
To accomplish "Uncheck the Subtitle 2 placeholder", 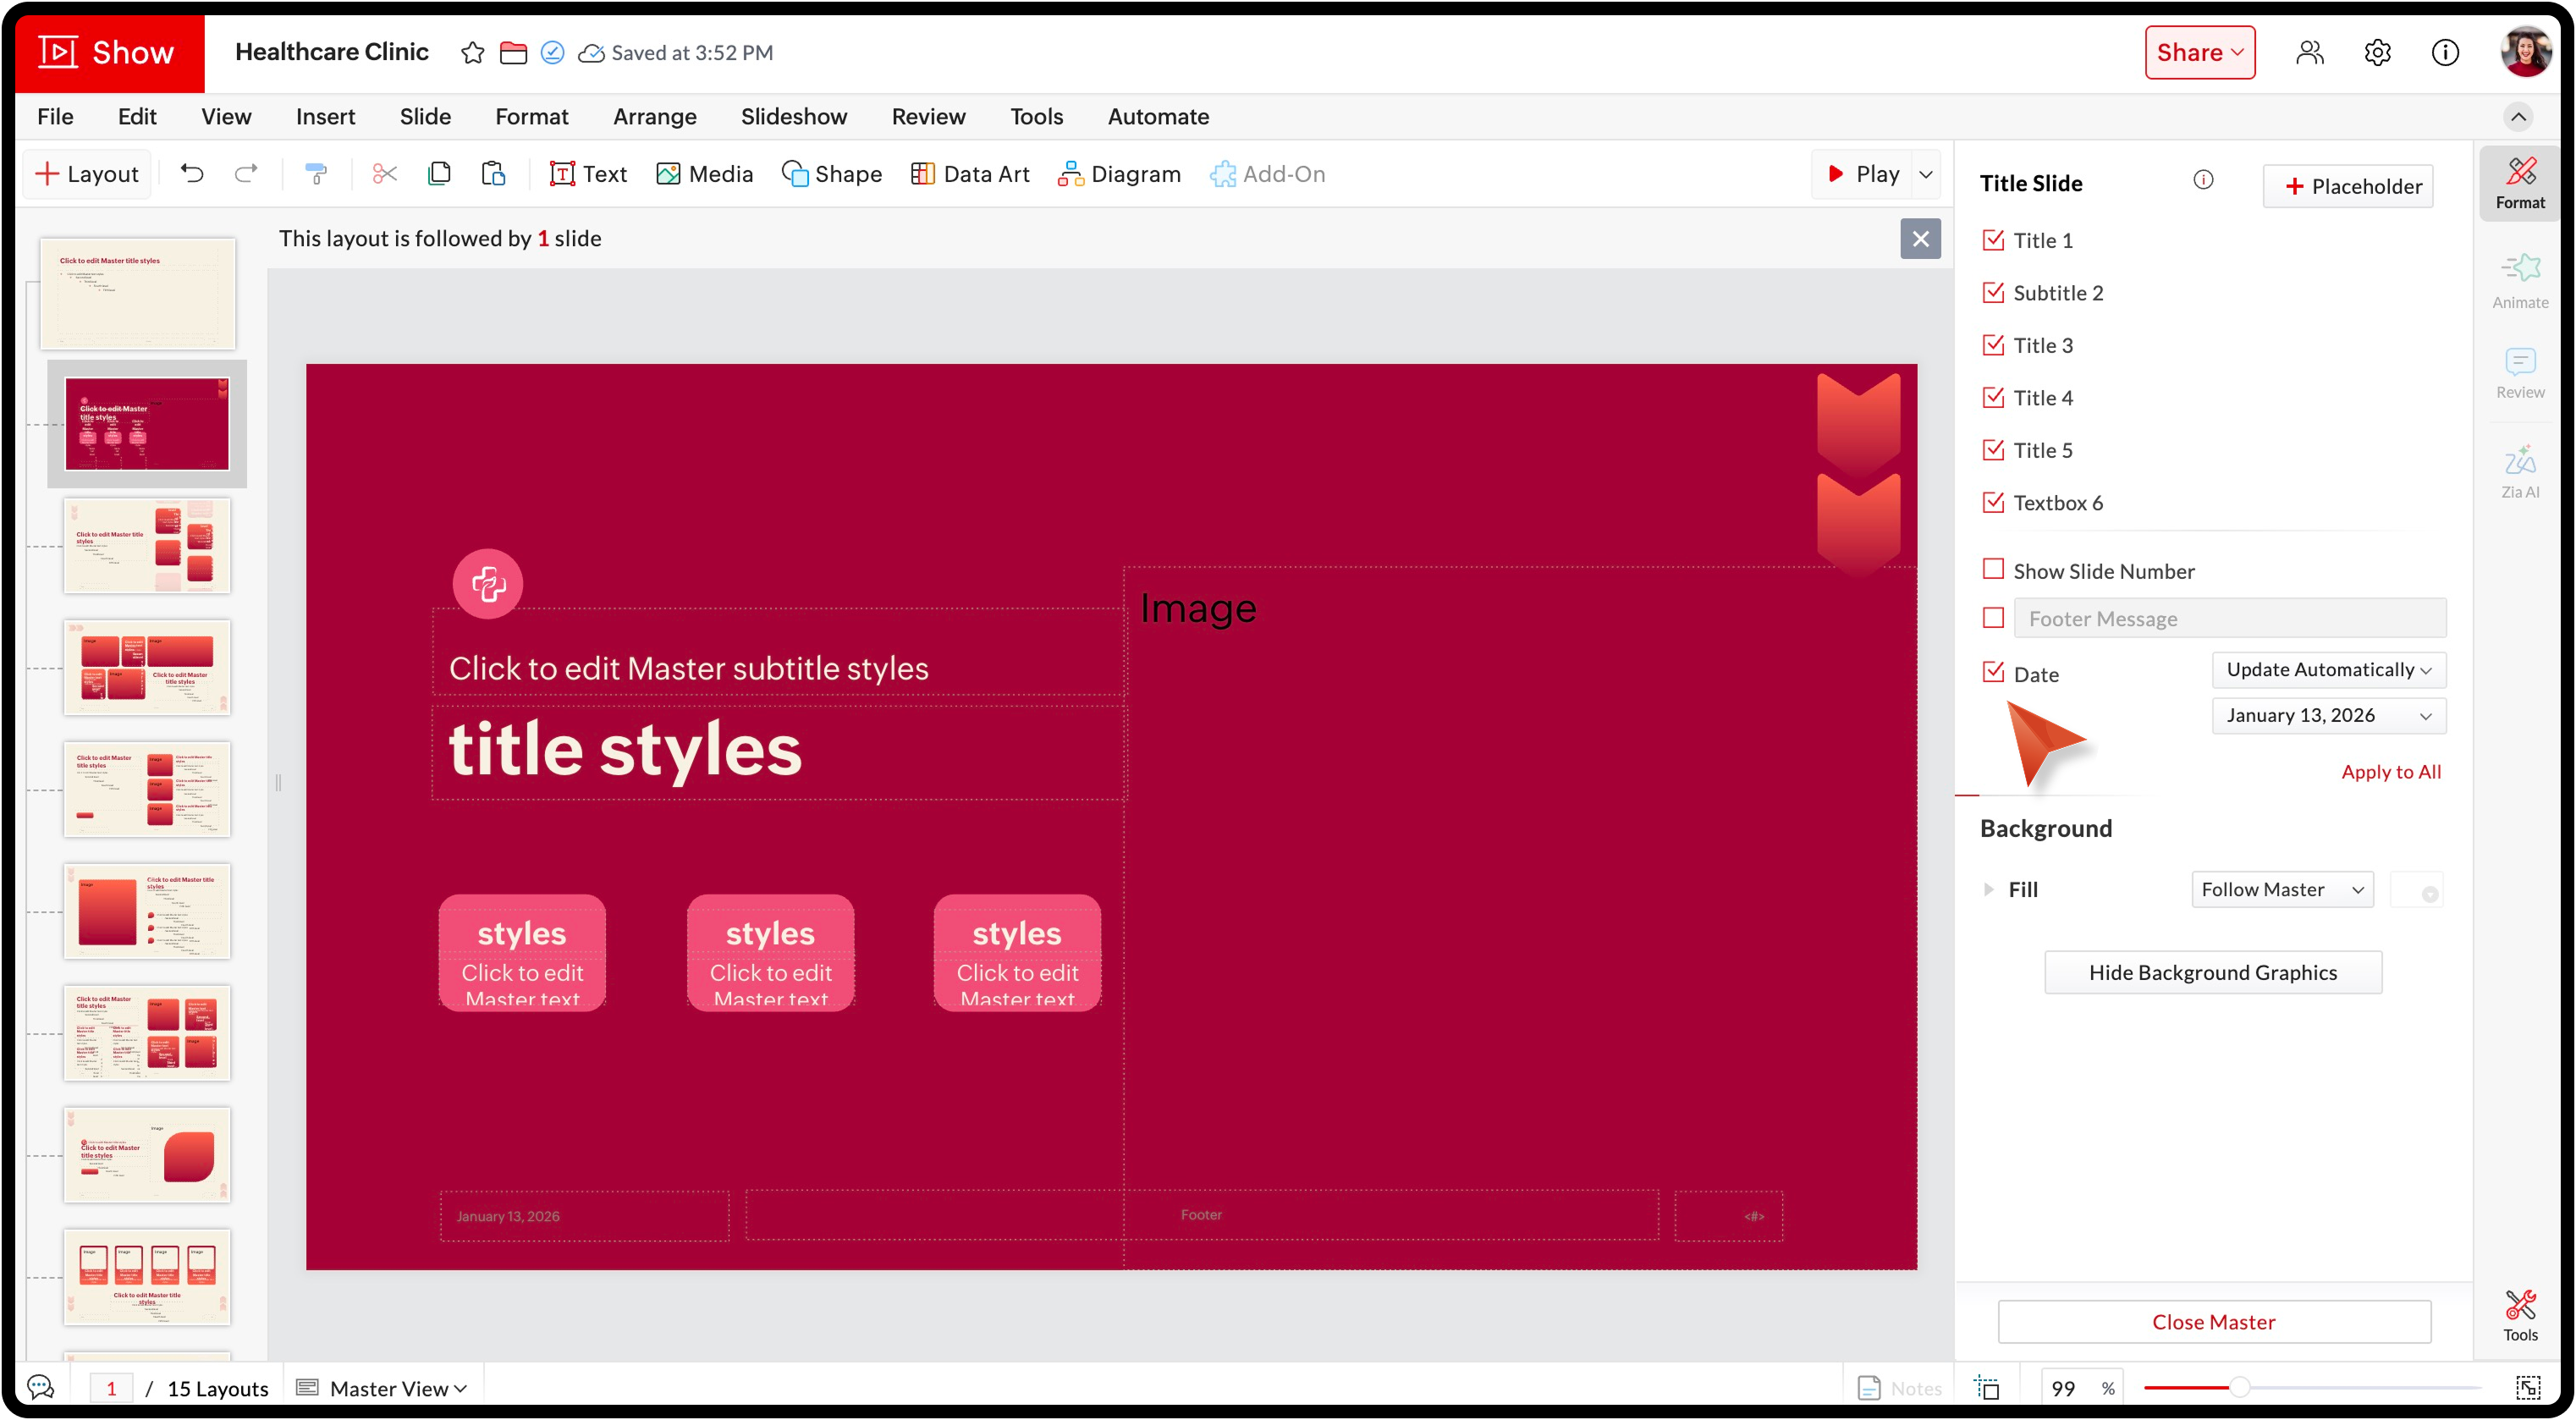I will (x=1993, y=293).
